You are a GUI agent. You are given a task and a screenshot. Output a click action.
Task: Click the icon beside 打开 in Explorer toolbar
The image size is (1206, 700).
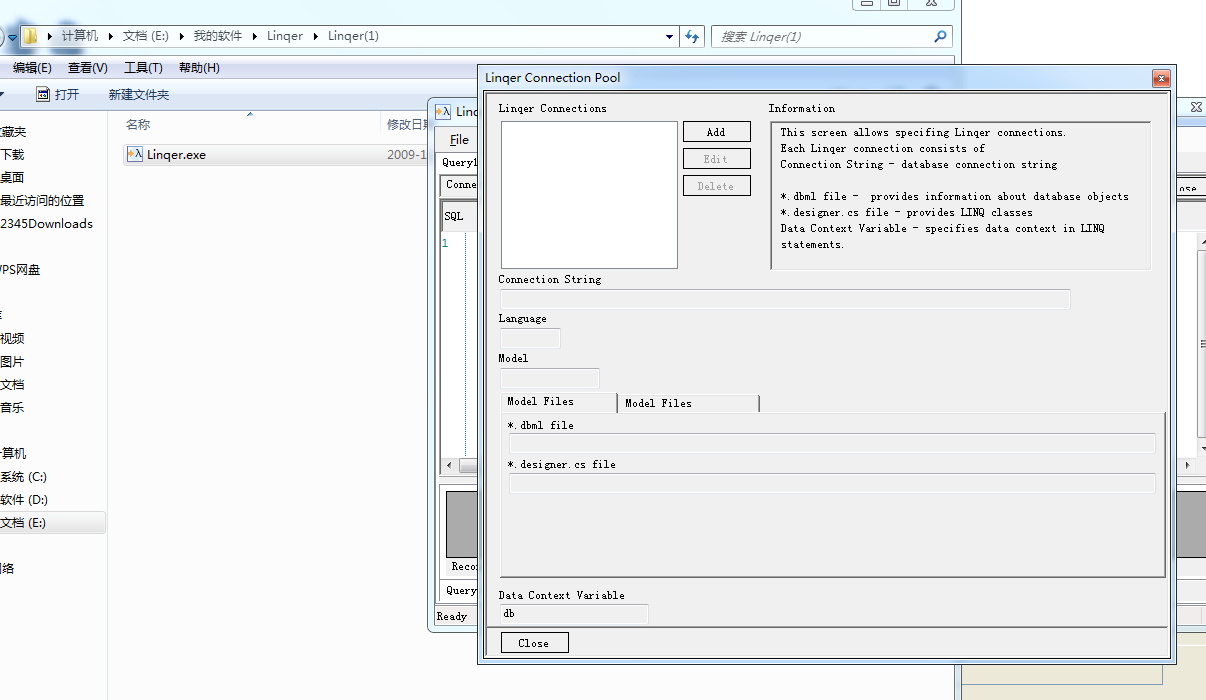(x=43, y=94)
